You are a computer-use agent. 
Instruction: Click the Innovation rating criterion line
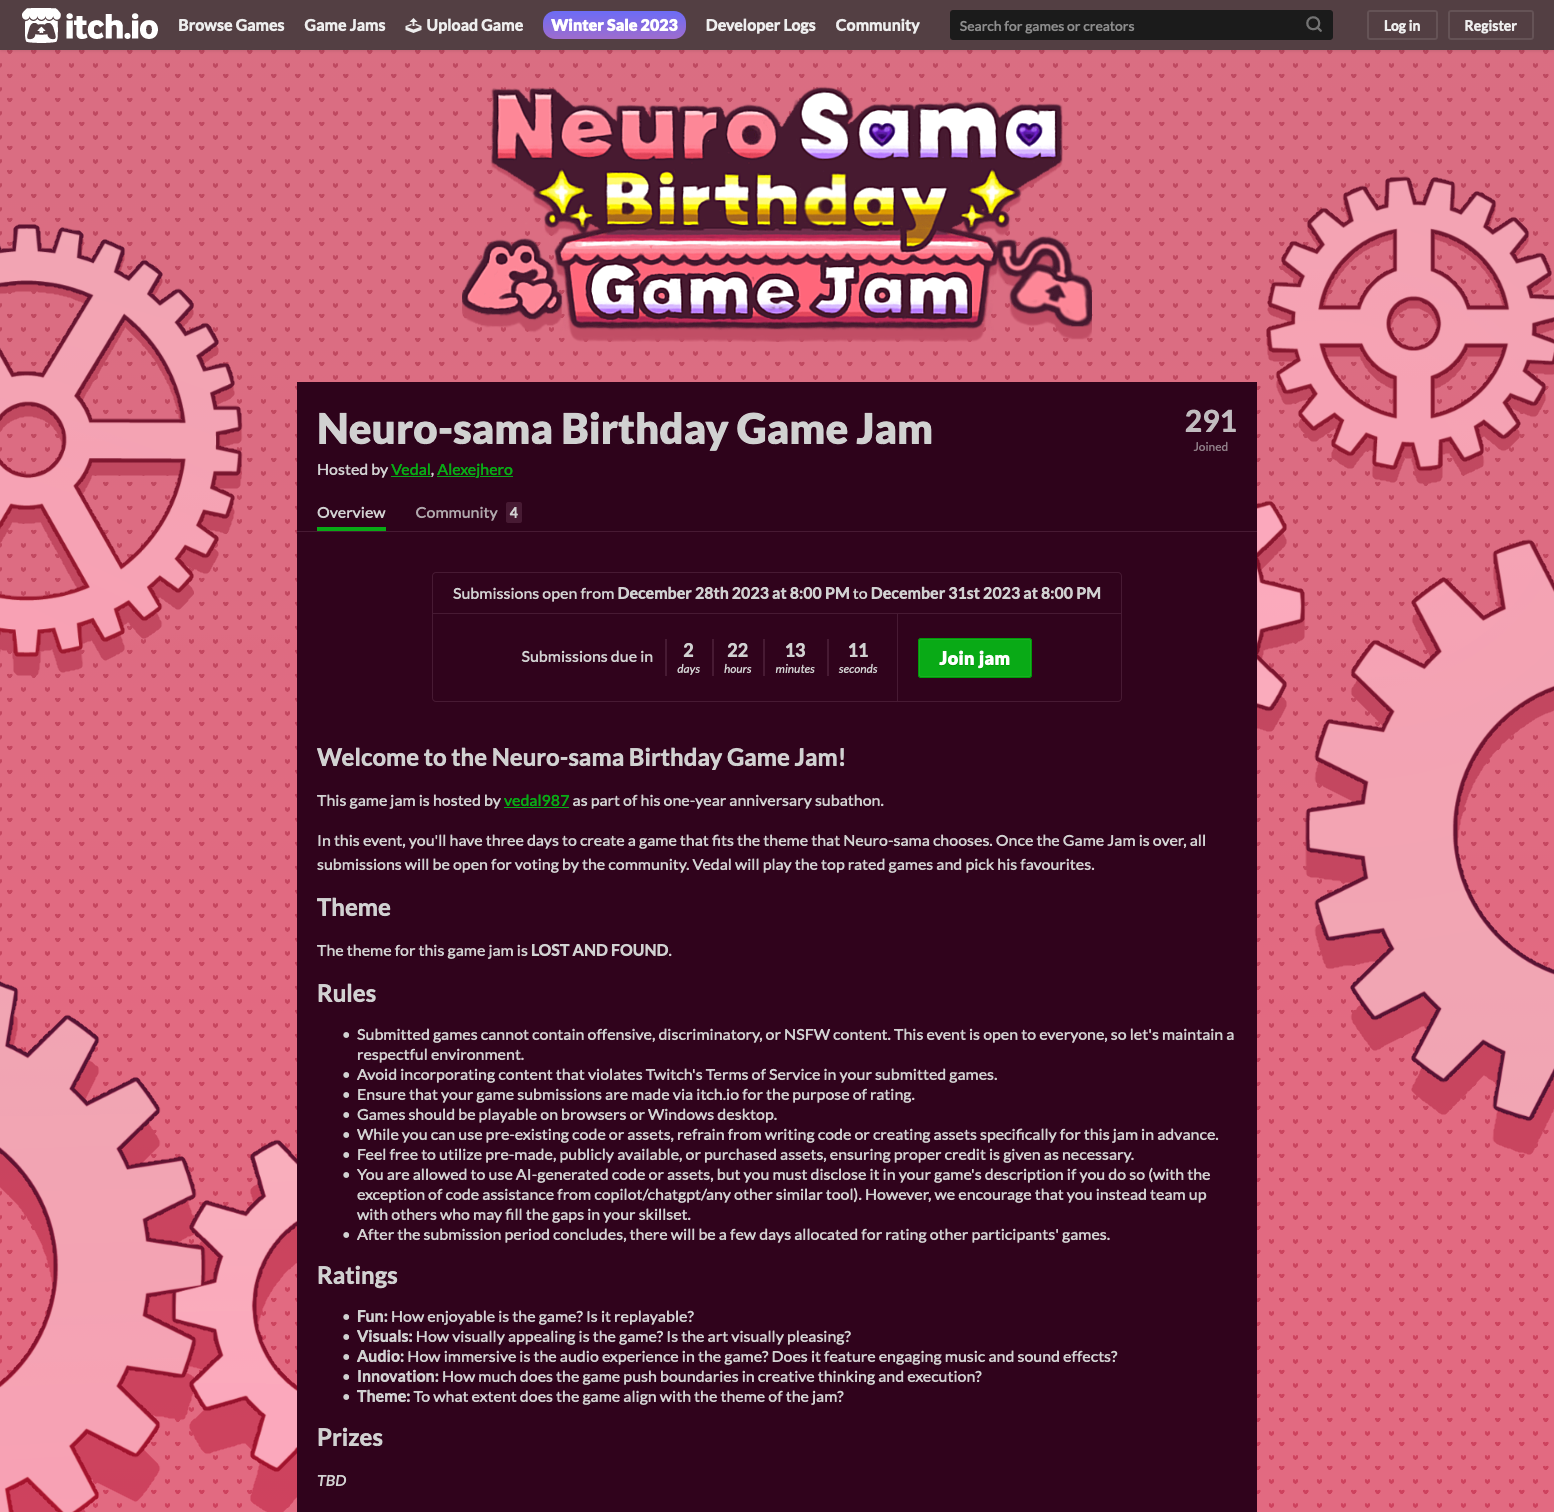pos(669,1377)
